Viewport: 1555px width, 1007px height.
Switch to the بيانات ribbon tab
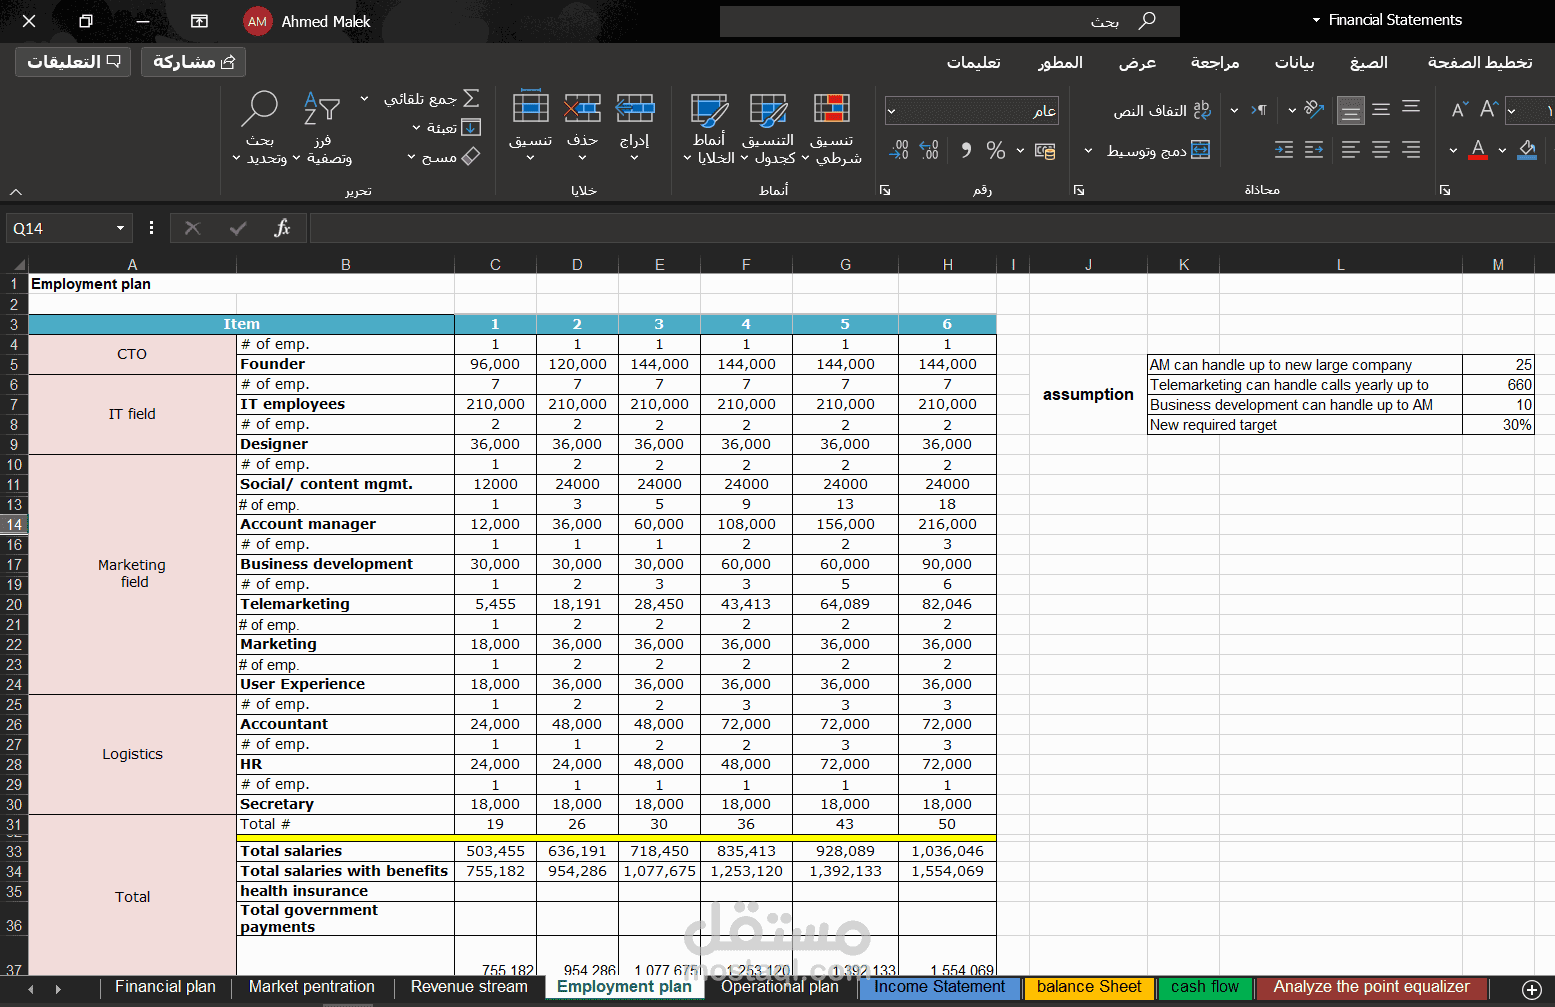[1295, 62]
